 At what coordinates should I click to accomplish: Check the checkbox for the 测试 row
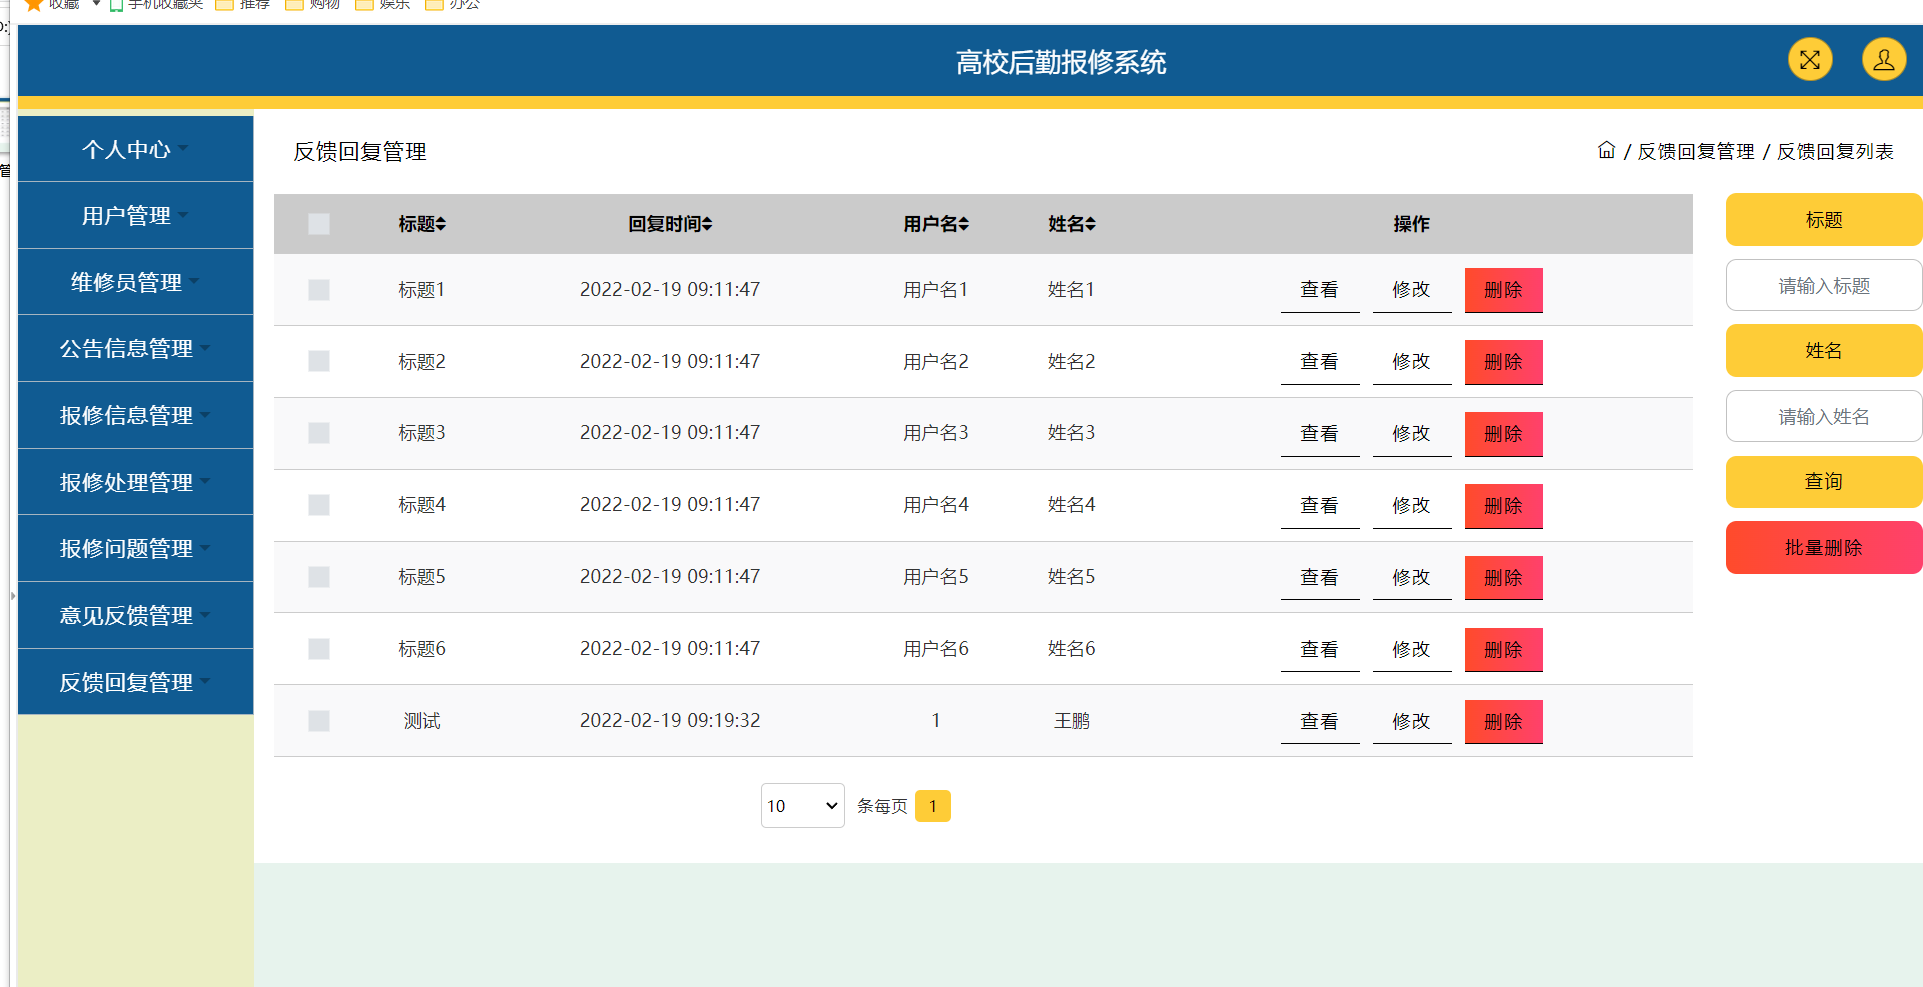(x=319, y=720)
